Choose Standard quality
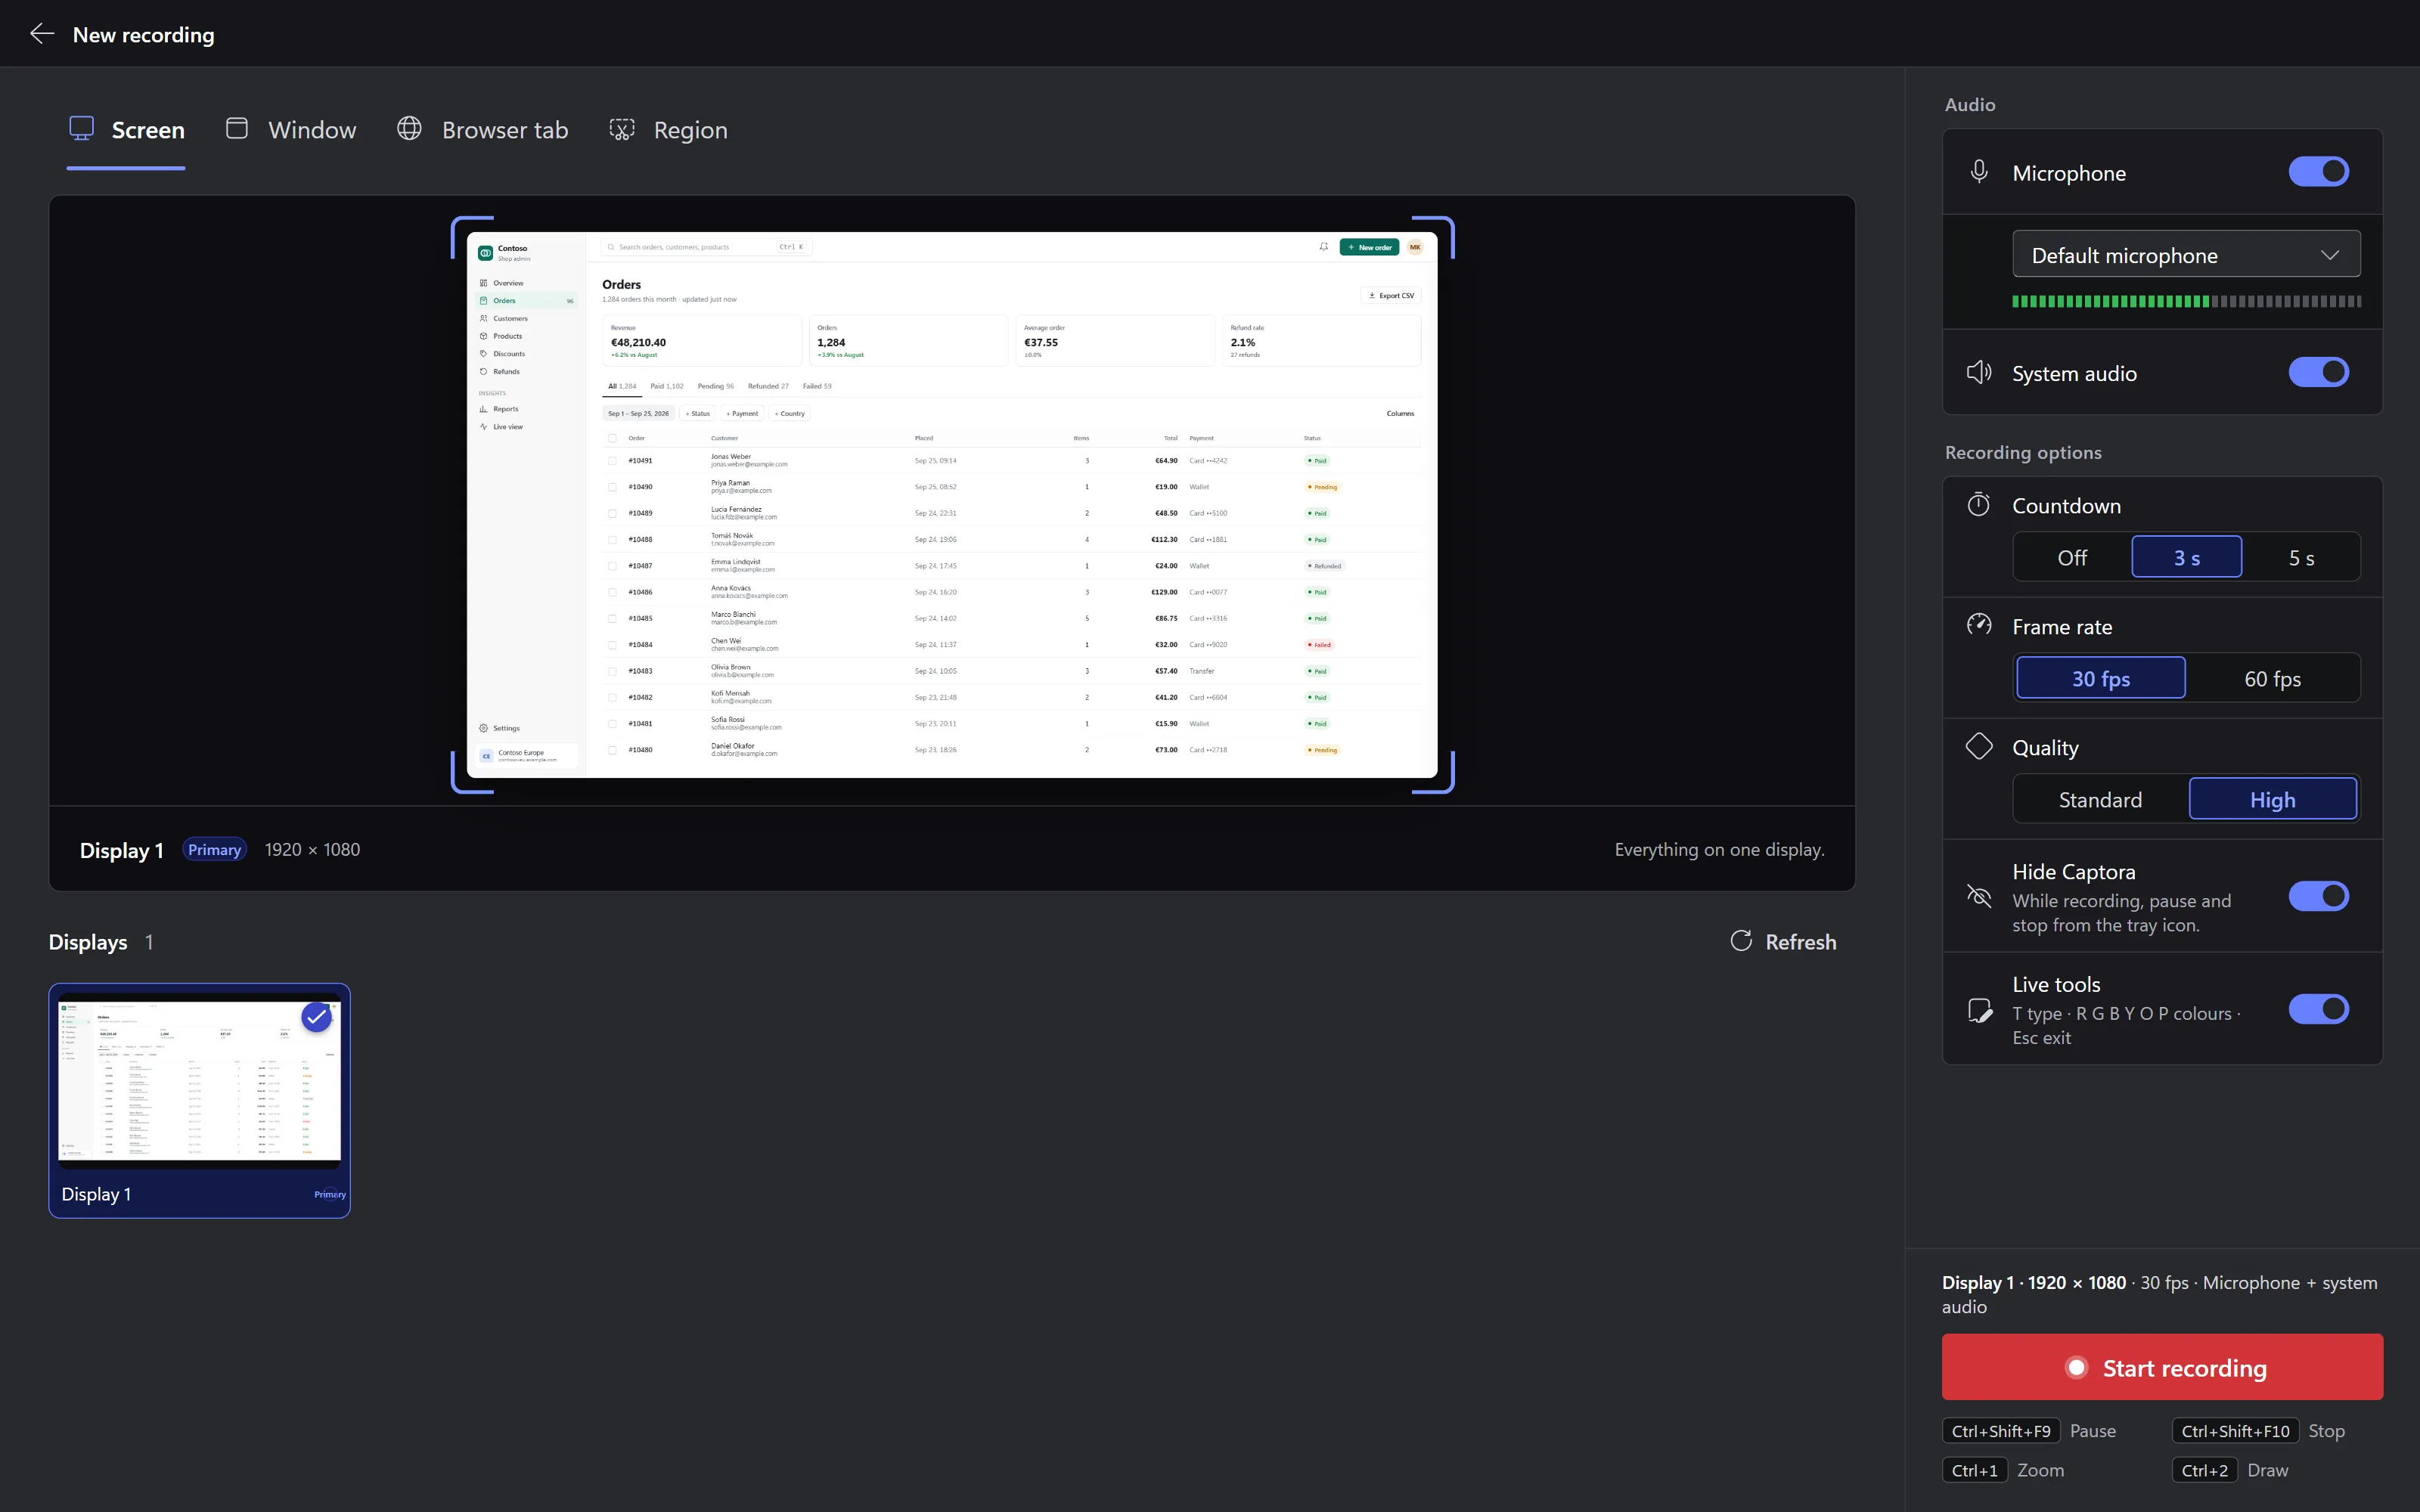 click(x=2100, y=799)
